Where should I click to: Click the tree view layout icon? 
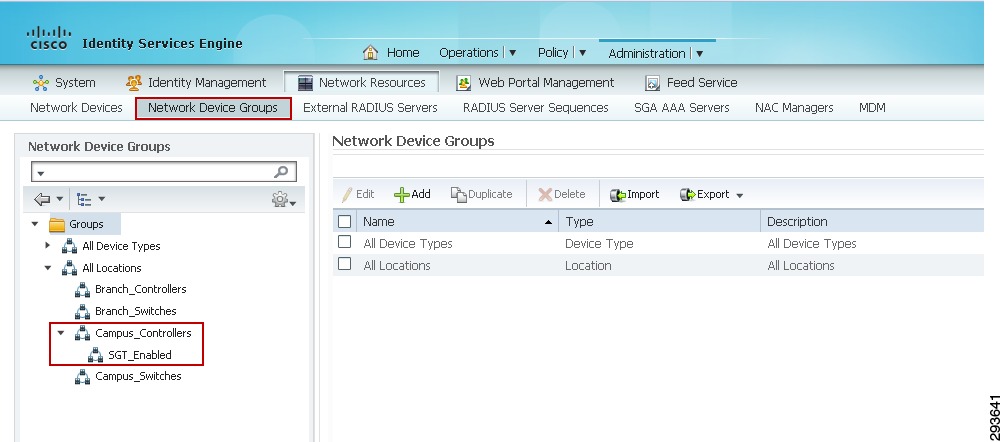click(84, 200)
